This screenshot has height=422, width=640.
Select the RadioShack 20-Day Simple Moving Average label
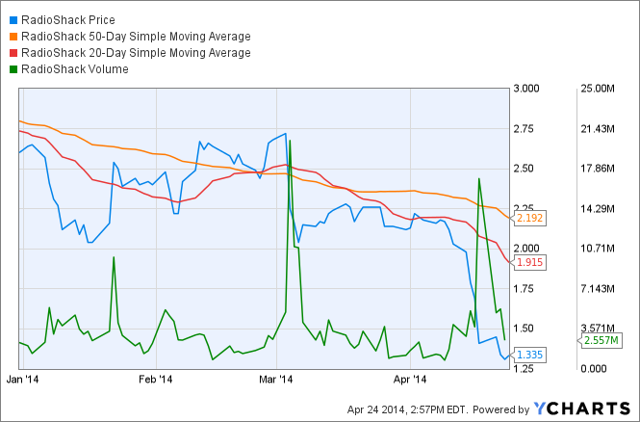point(136,53)
